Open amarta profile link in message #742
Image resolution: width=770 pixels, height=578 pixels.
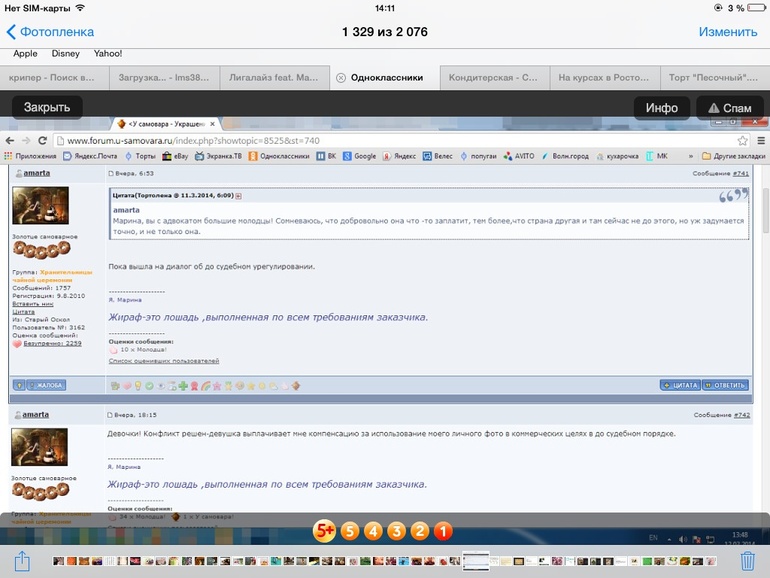point(36,415)
